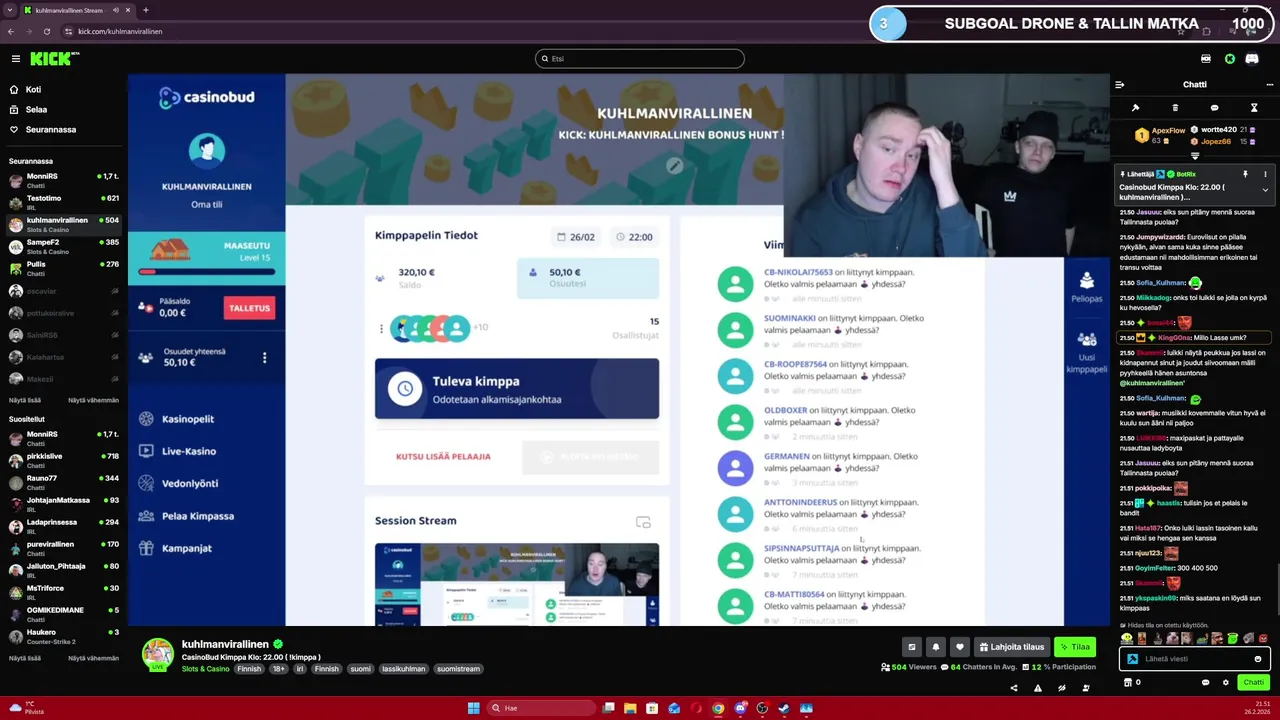
Task: Open pirkkislive recommended channel
Action: click(x=64, y=460)
